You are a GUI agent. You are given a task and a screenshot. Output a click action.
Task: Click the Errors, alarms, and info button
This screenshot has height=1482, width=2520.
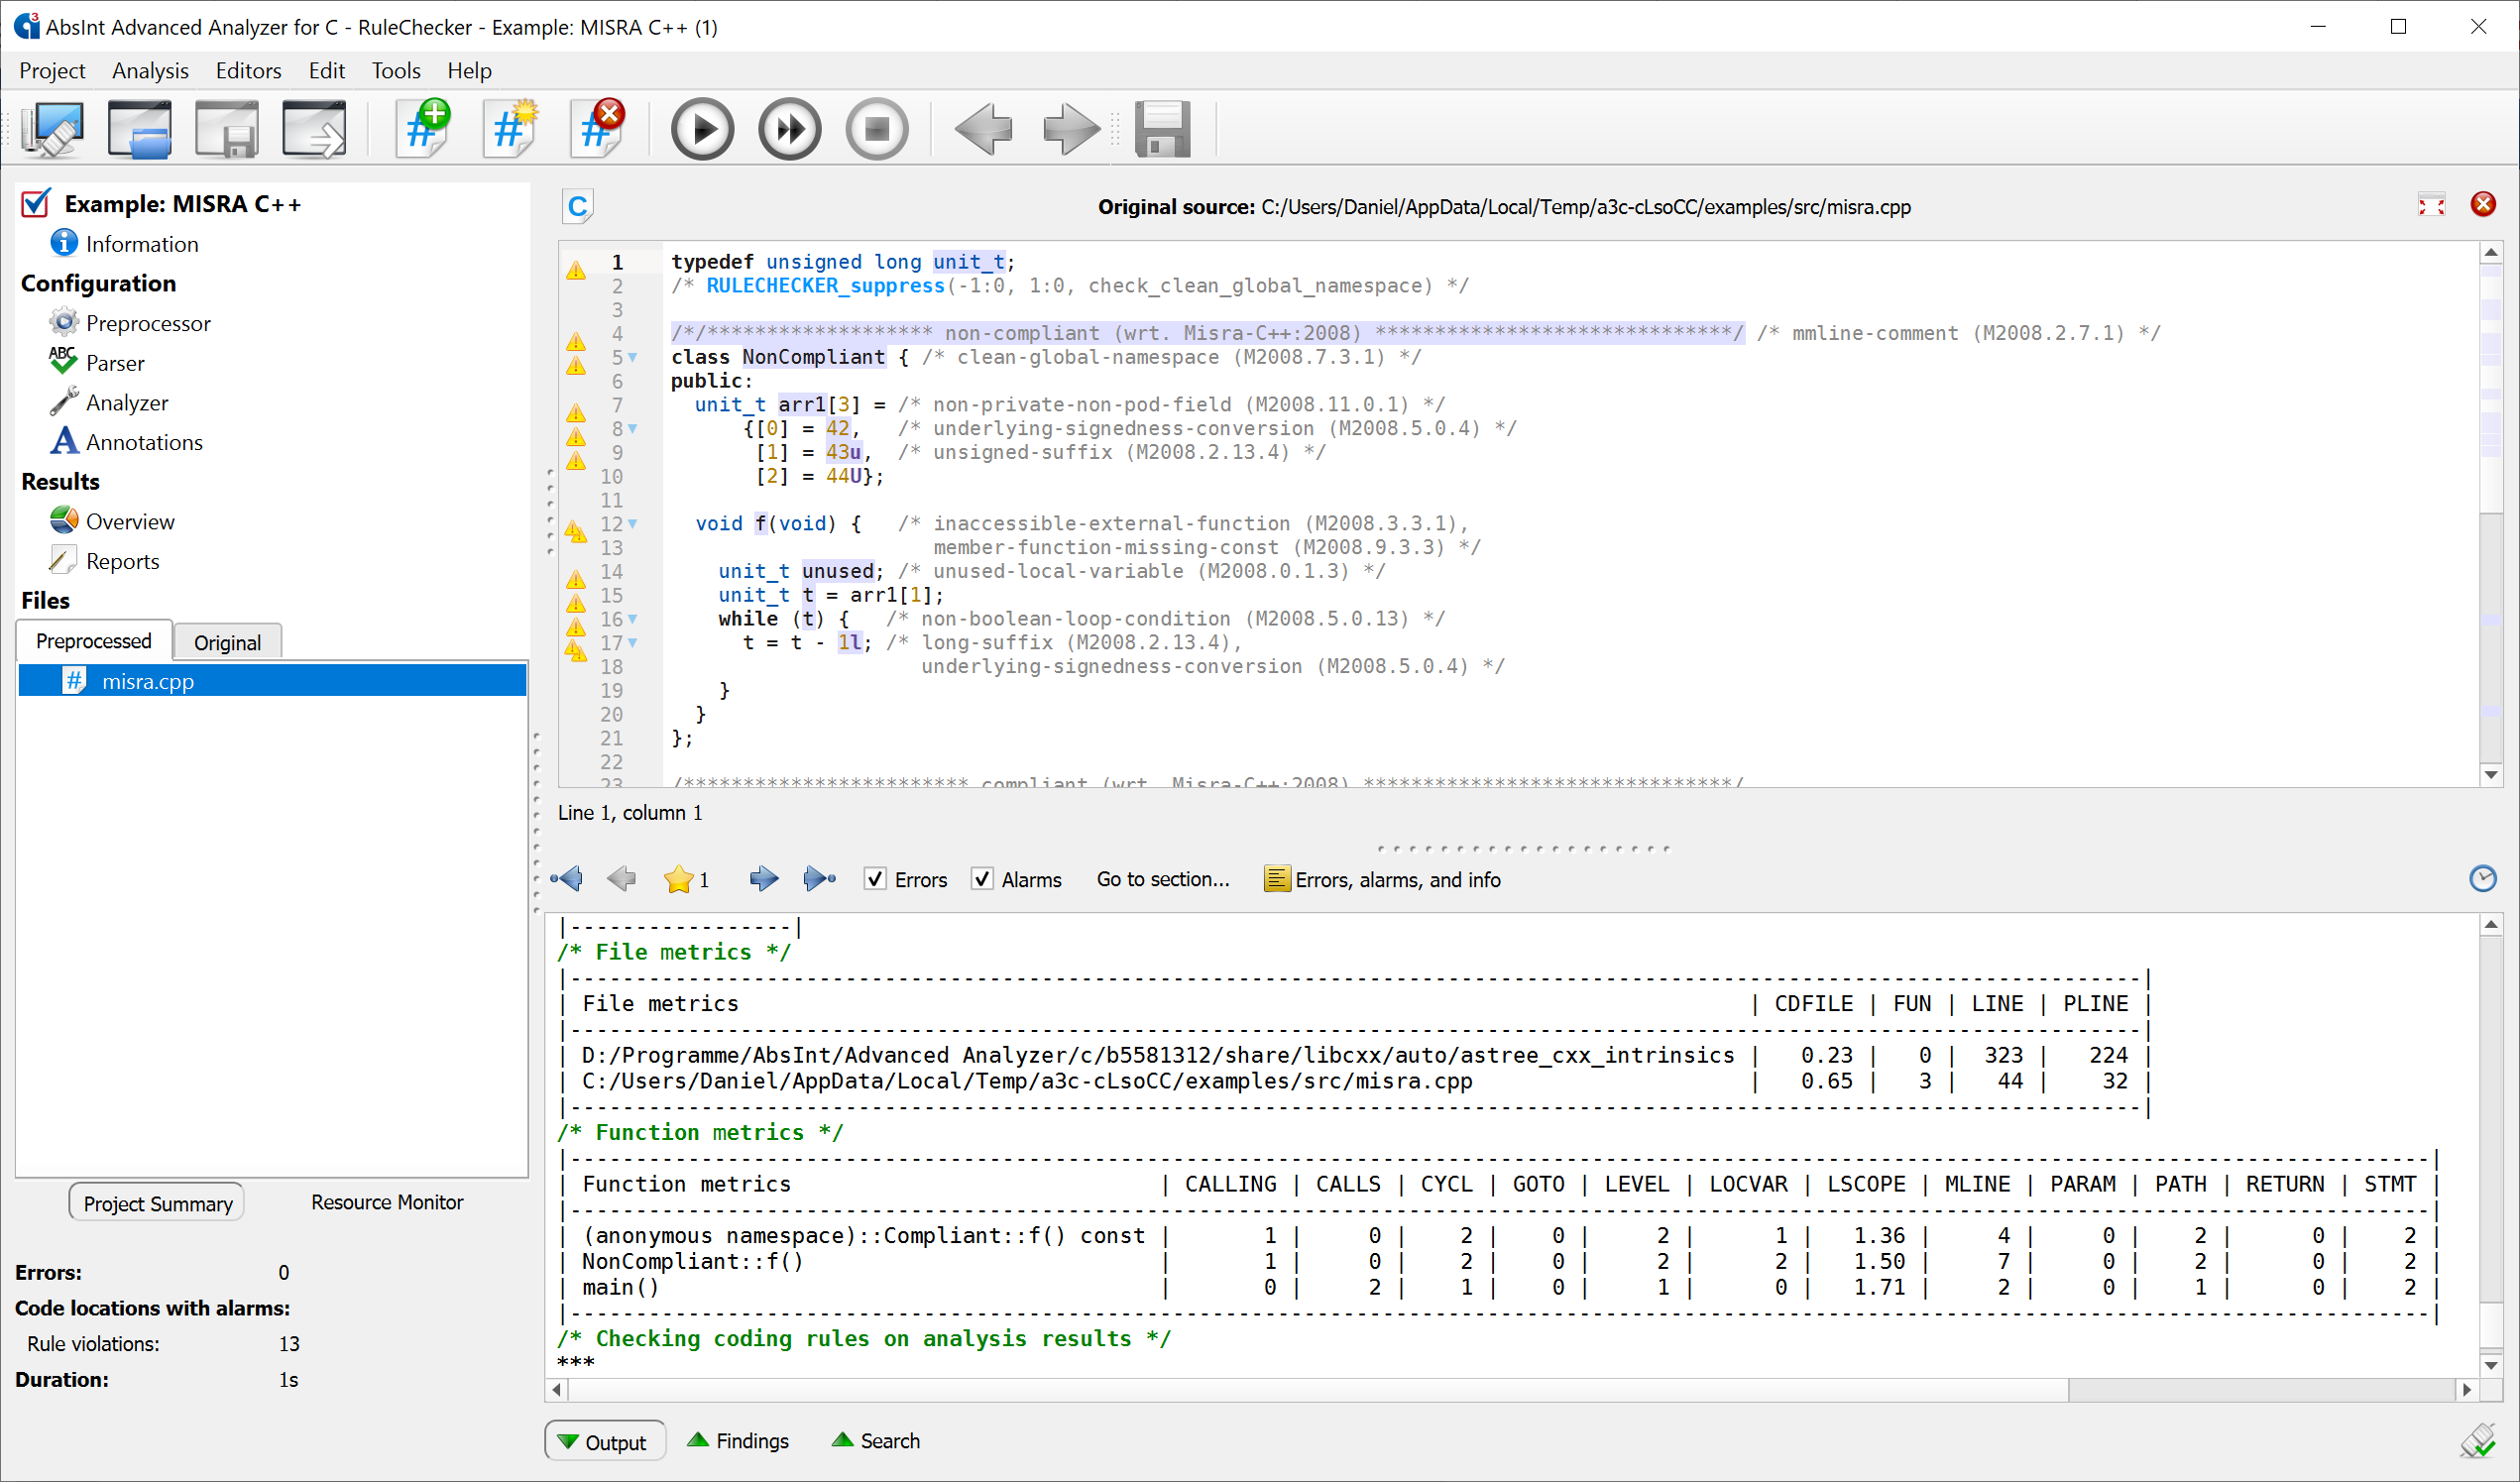[1383, 879]
